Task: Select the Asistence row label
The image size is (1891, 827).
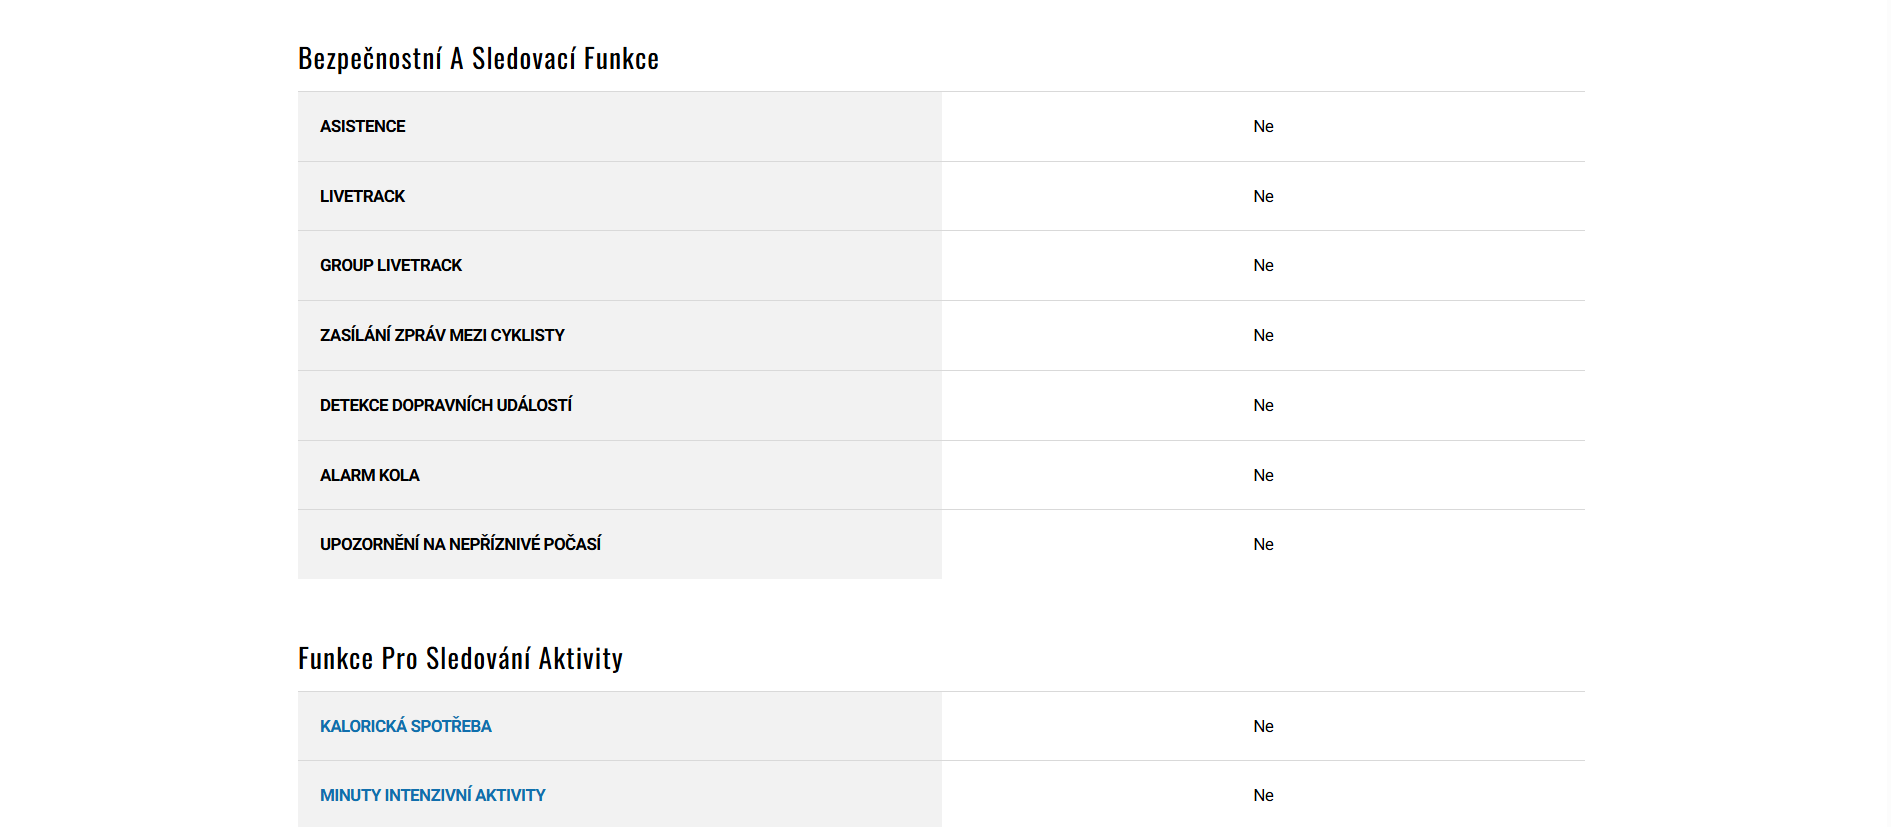Action: click(x=362, y=126)
